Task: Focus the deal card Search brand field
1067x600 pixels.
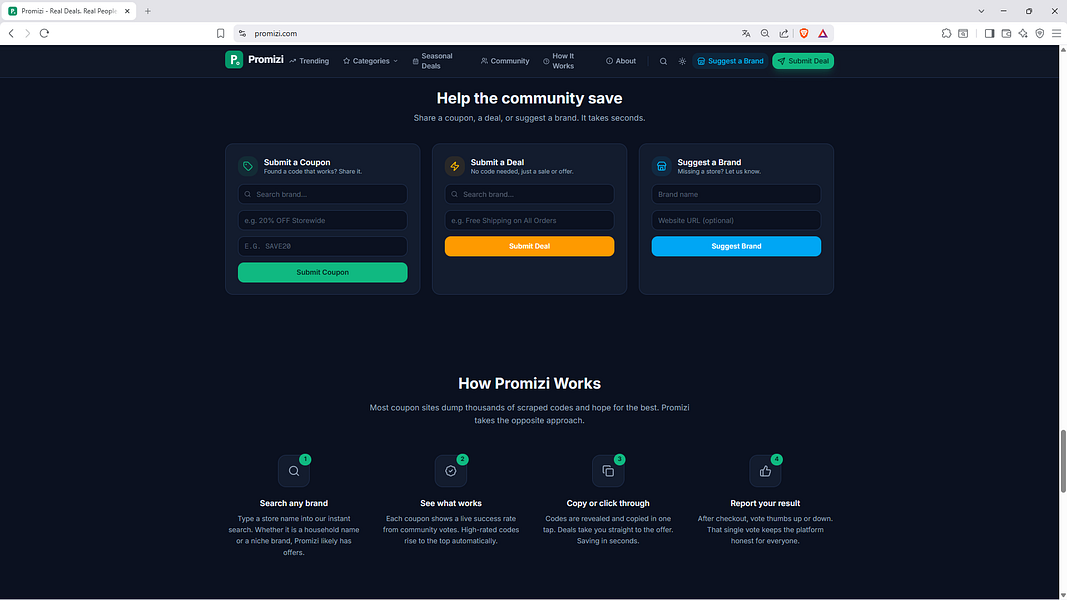Action: click(x=529, y=195)
